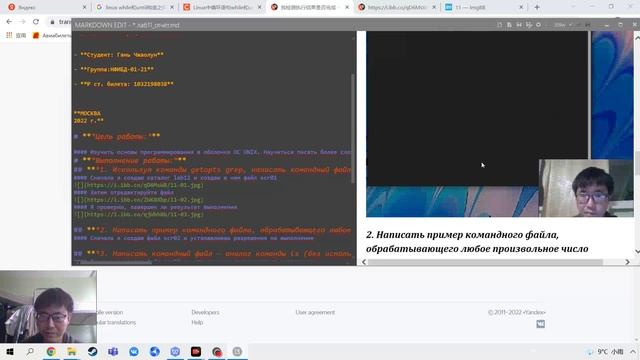Click the '№ ст. билета' line in editor
This screenshot has height=360, width=640.
(124, 84)
